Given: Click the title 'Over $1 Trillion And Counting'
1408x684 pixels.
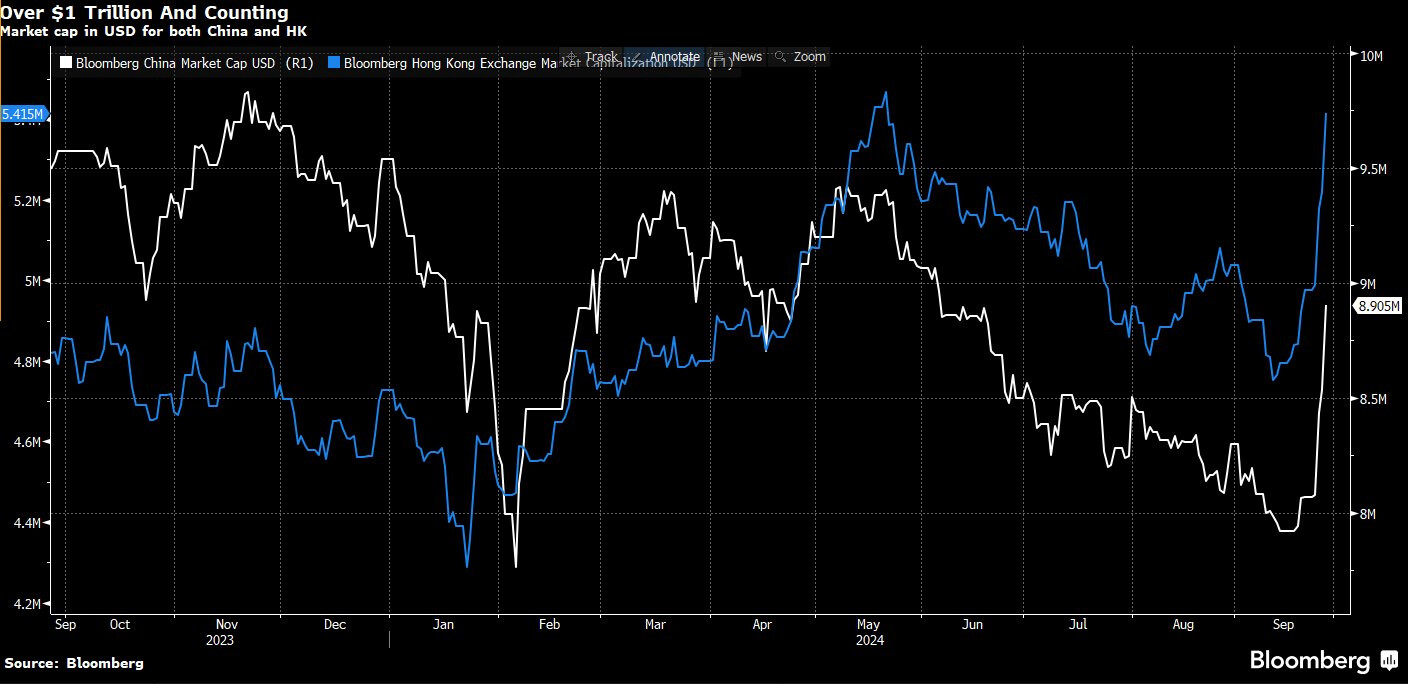Looking at the screenshot, I should (145, 13).
